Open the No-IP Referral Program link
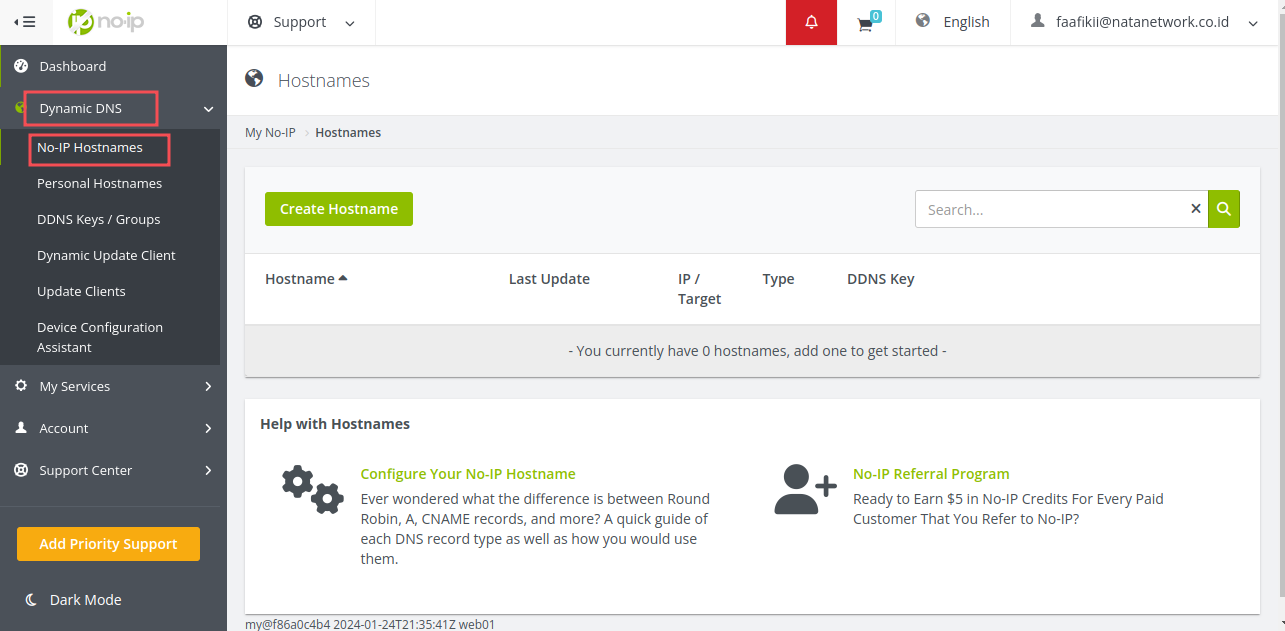This screenshot has height=631, width=1285. (x=931, y=474)
